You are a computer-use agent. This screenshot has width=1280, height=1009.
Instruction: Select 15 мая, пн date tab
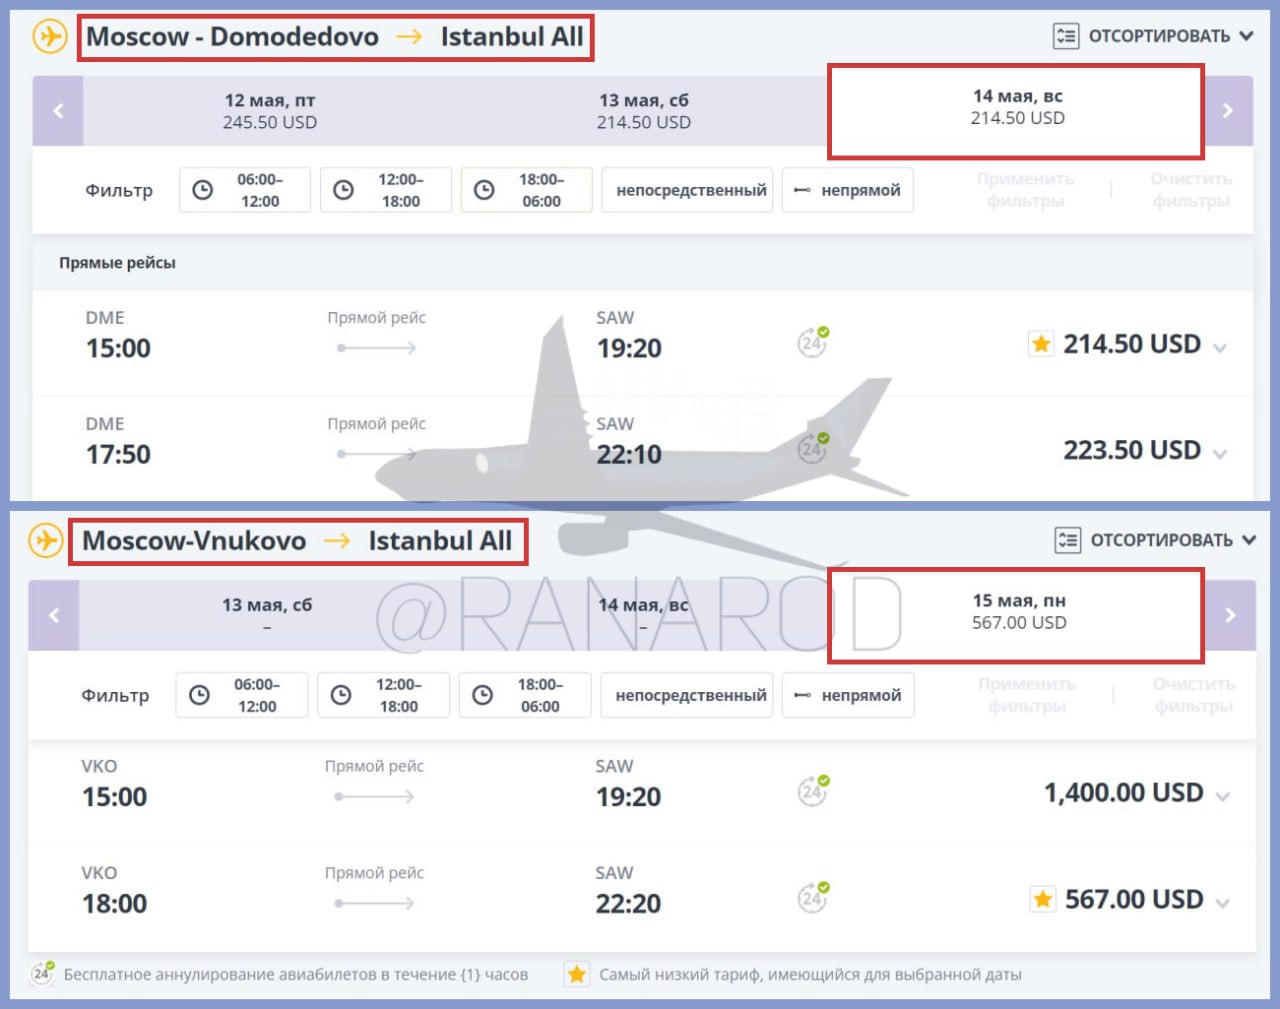point(1017,612)
